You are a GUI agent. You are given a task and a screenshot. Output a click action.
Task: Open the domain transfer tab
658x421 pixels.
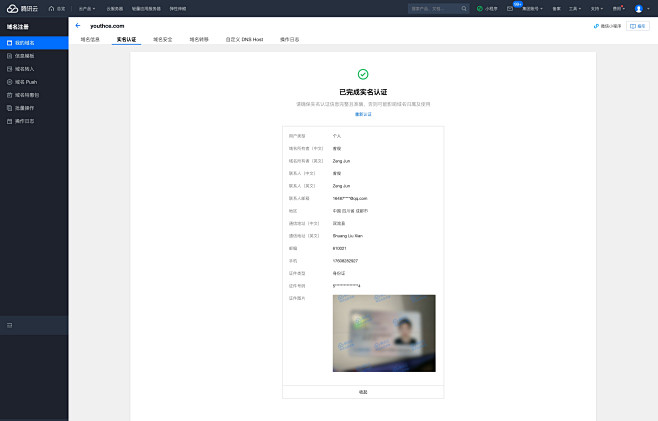click(x=199, y=39)
